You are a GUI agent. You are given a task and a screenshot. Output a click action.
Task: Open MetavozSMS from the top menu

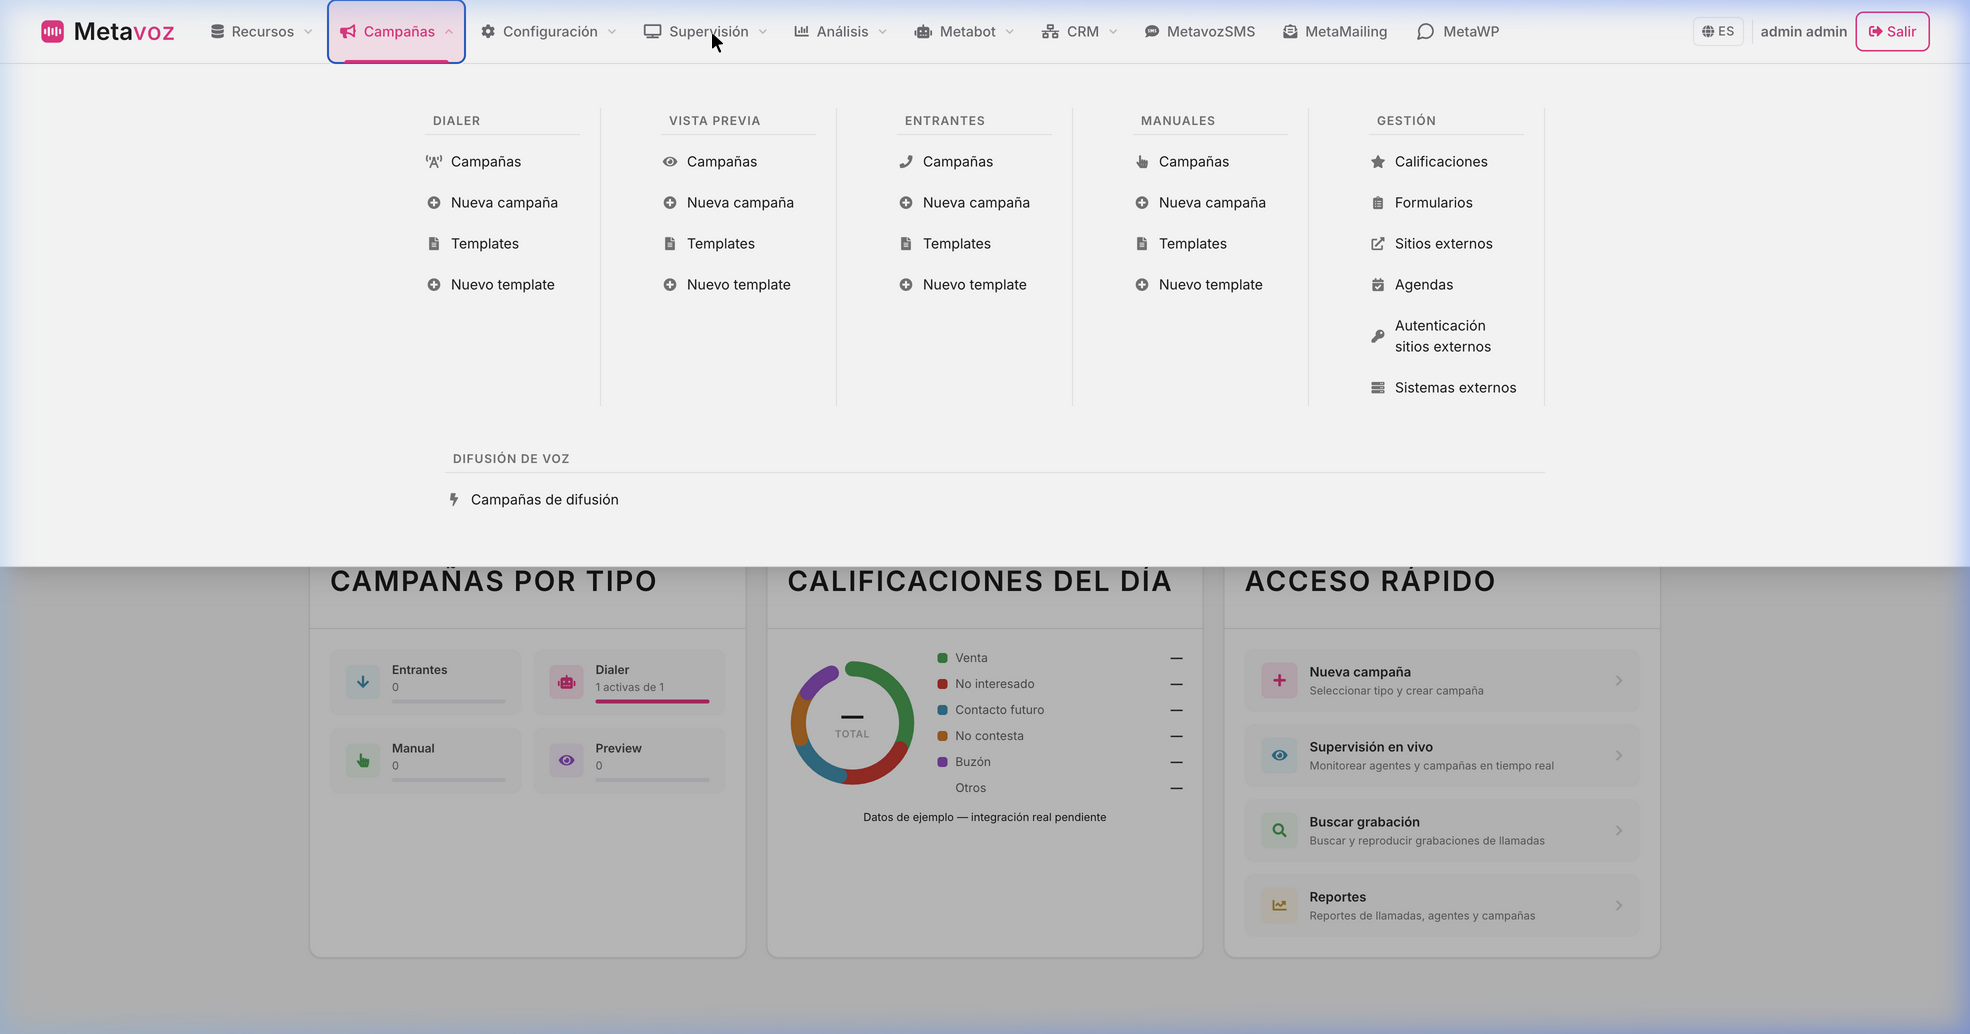coord(1200,32)
